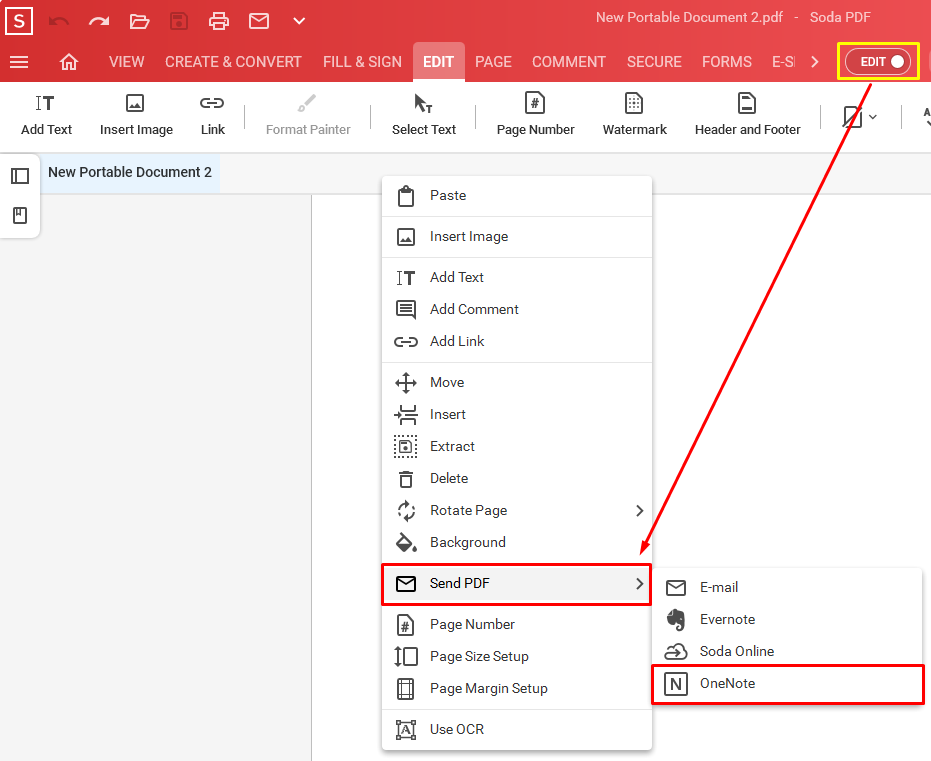The height and width of the screenshot is (761, 931).
Task: Redo the last action
Action: [x=99, y=22]
